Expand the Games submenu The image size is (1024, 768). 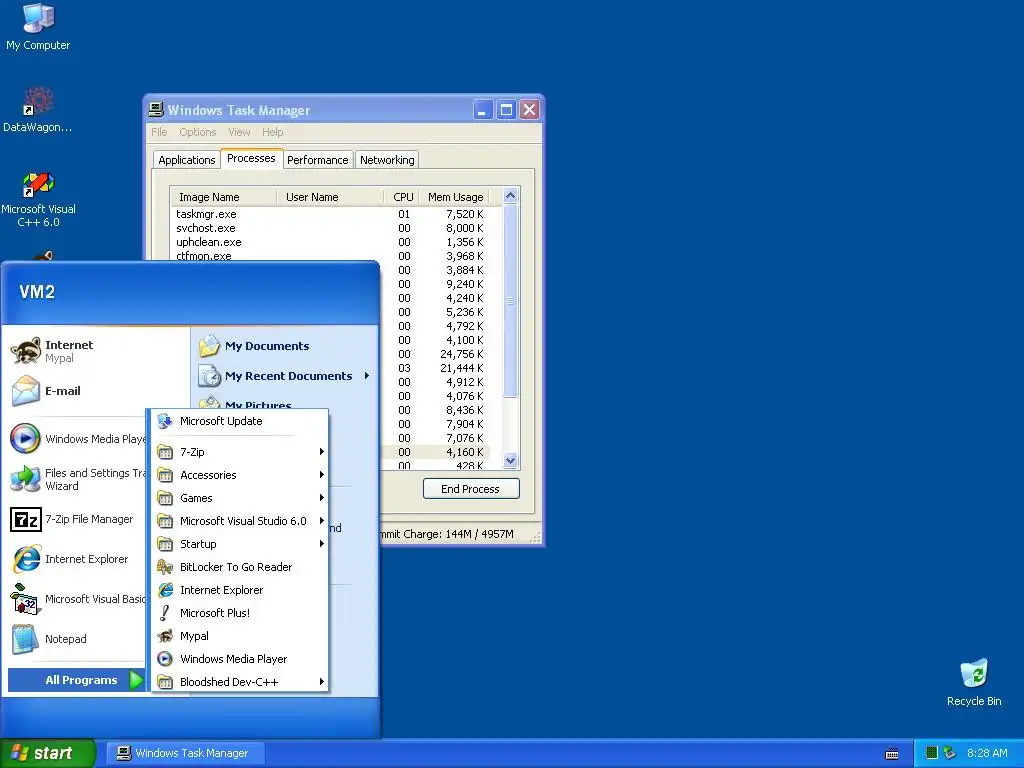coord(240,498)
